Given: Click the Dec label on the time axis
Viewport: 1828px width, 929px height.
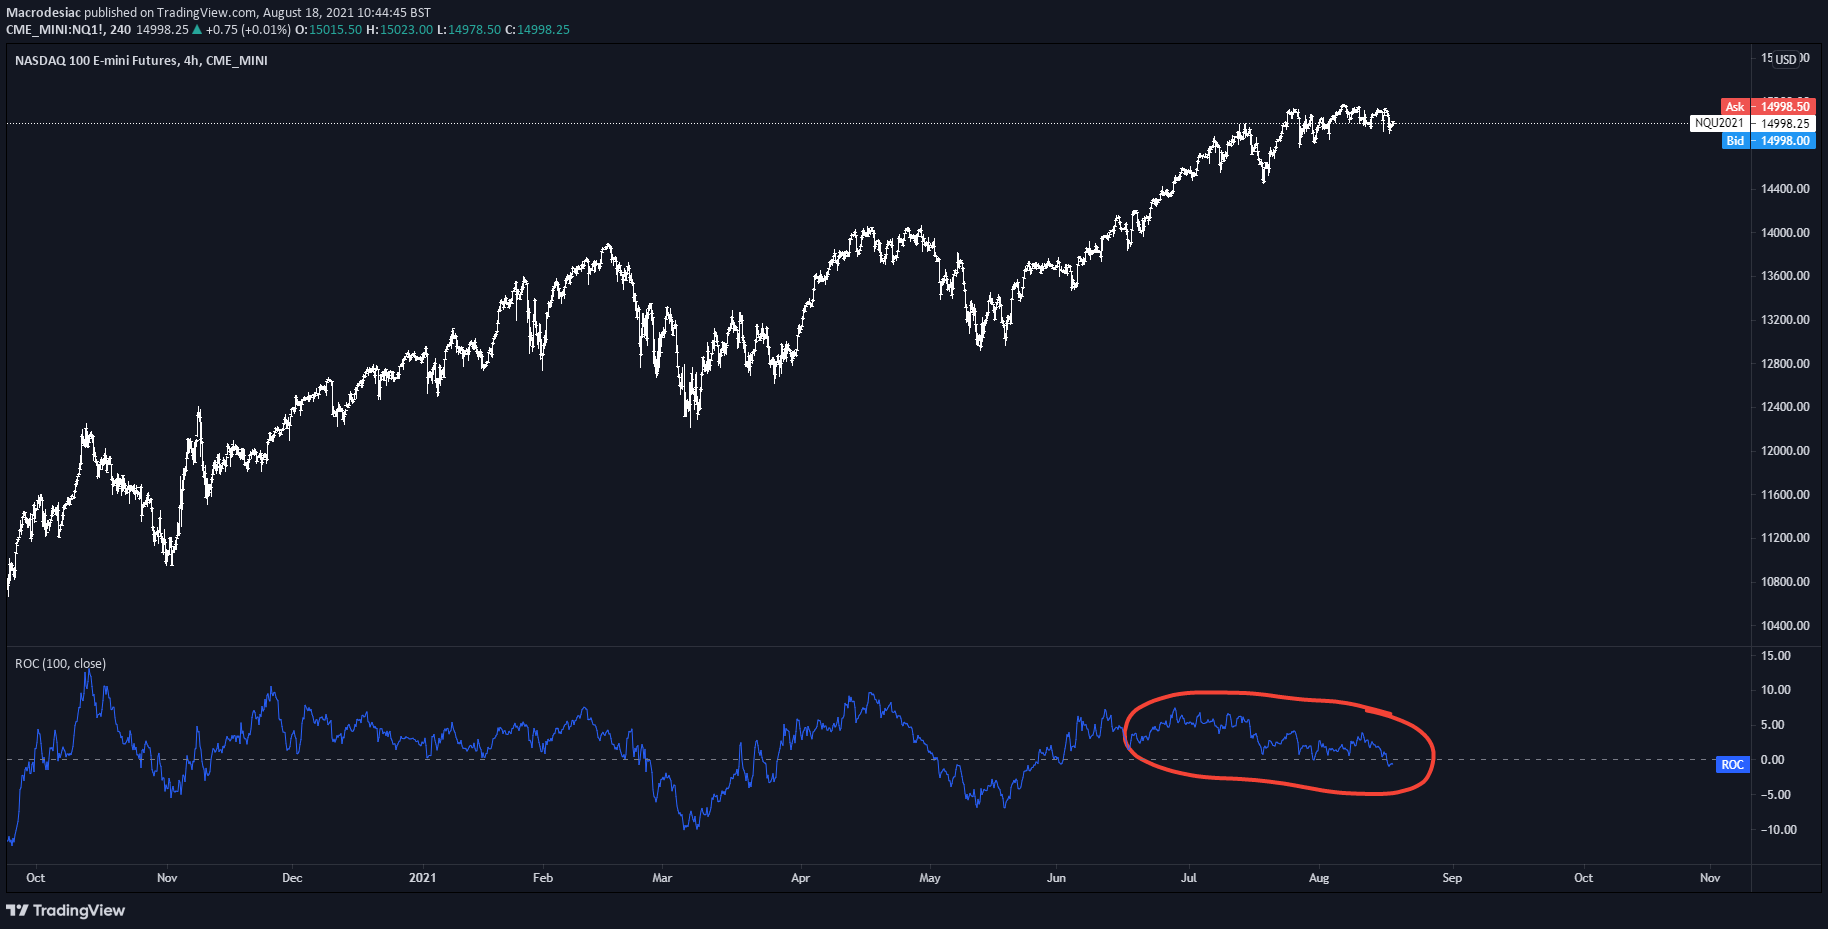Looking at the screenshot, I should point(292,877).
